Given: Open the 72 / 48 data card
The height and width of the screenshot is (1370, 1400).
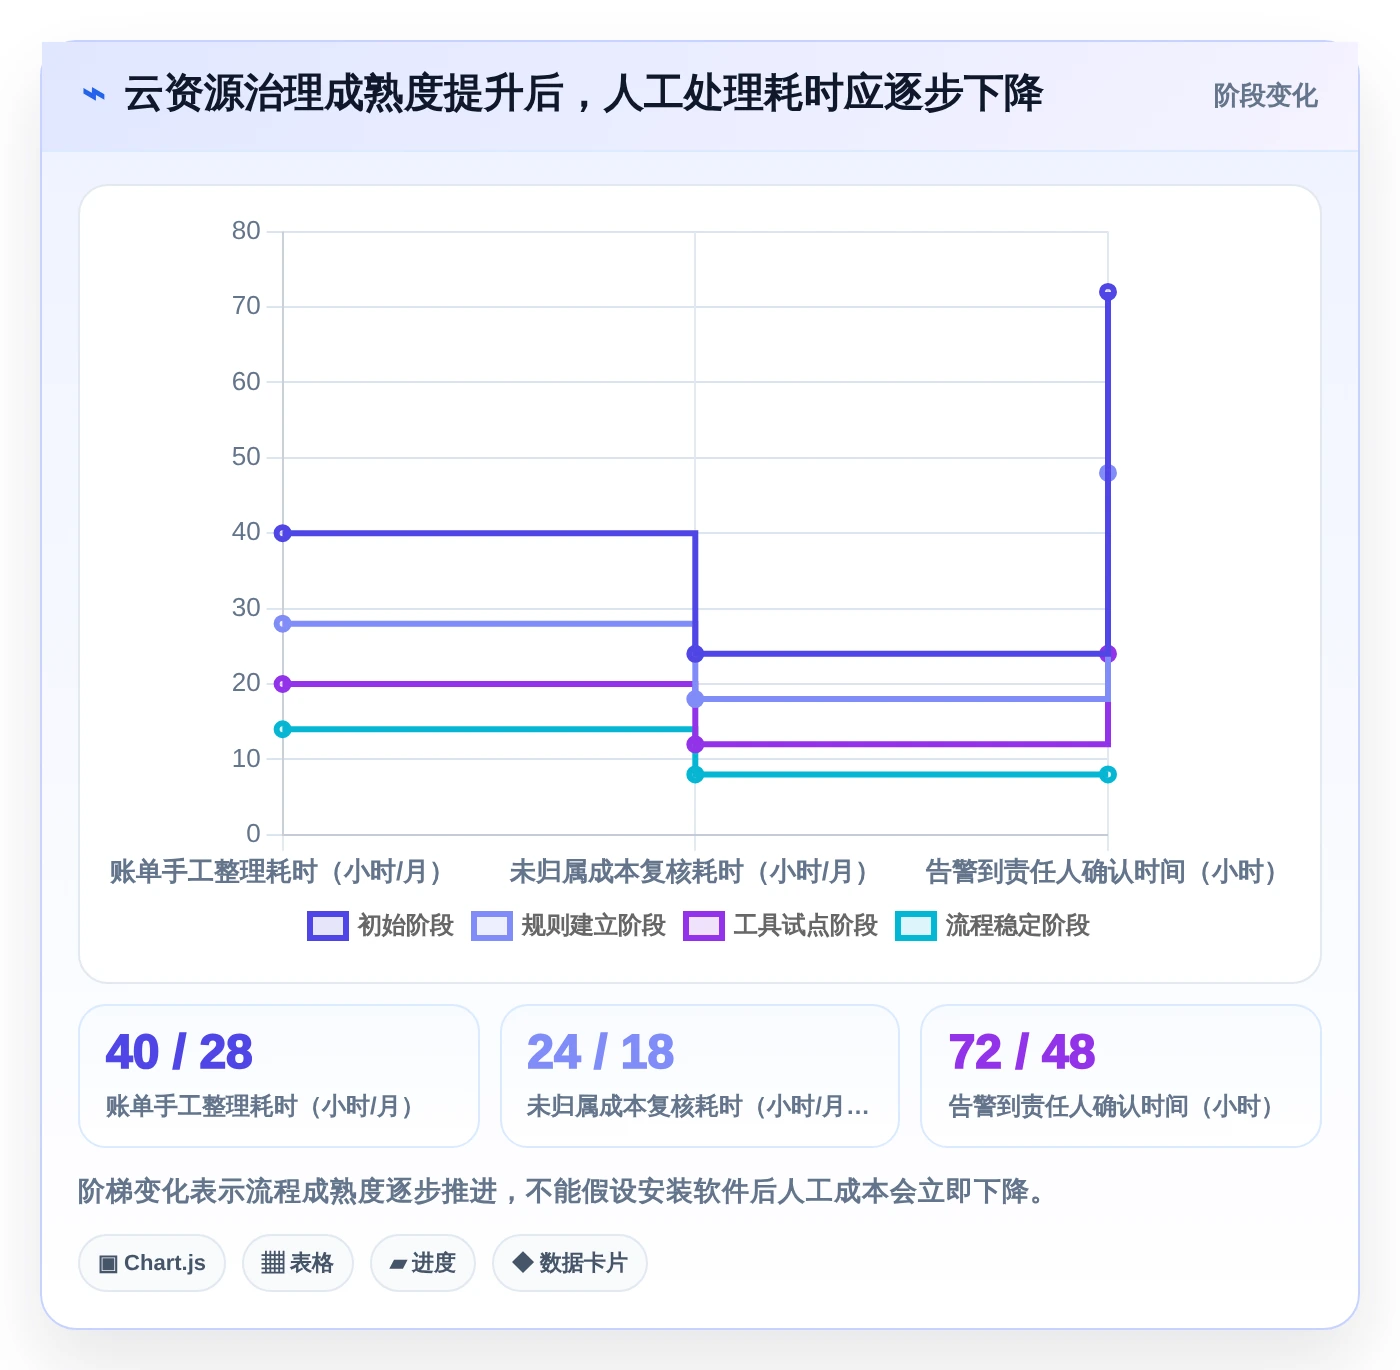Looking at the screenshot, I should tap(1121, 1076).
